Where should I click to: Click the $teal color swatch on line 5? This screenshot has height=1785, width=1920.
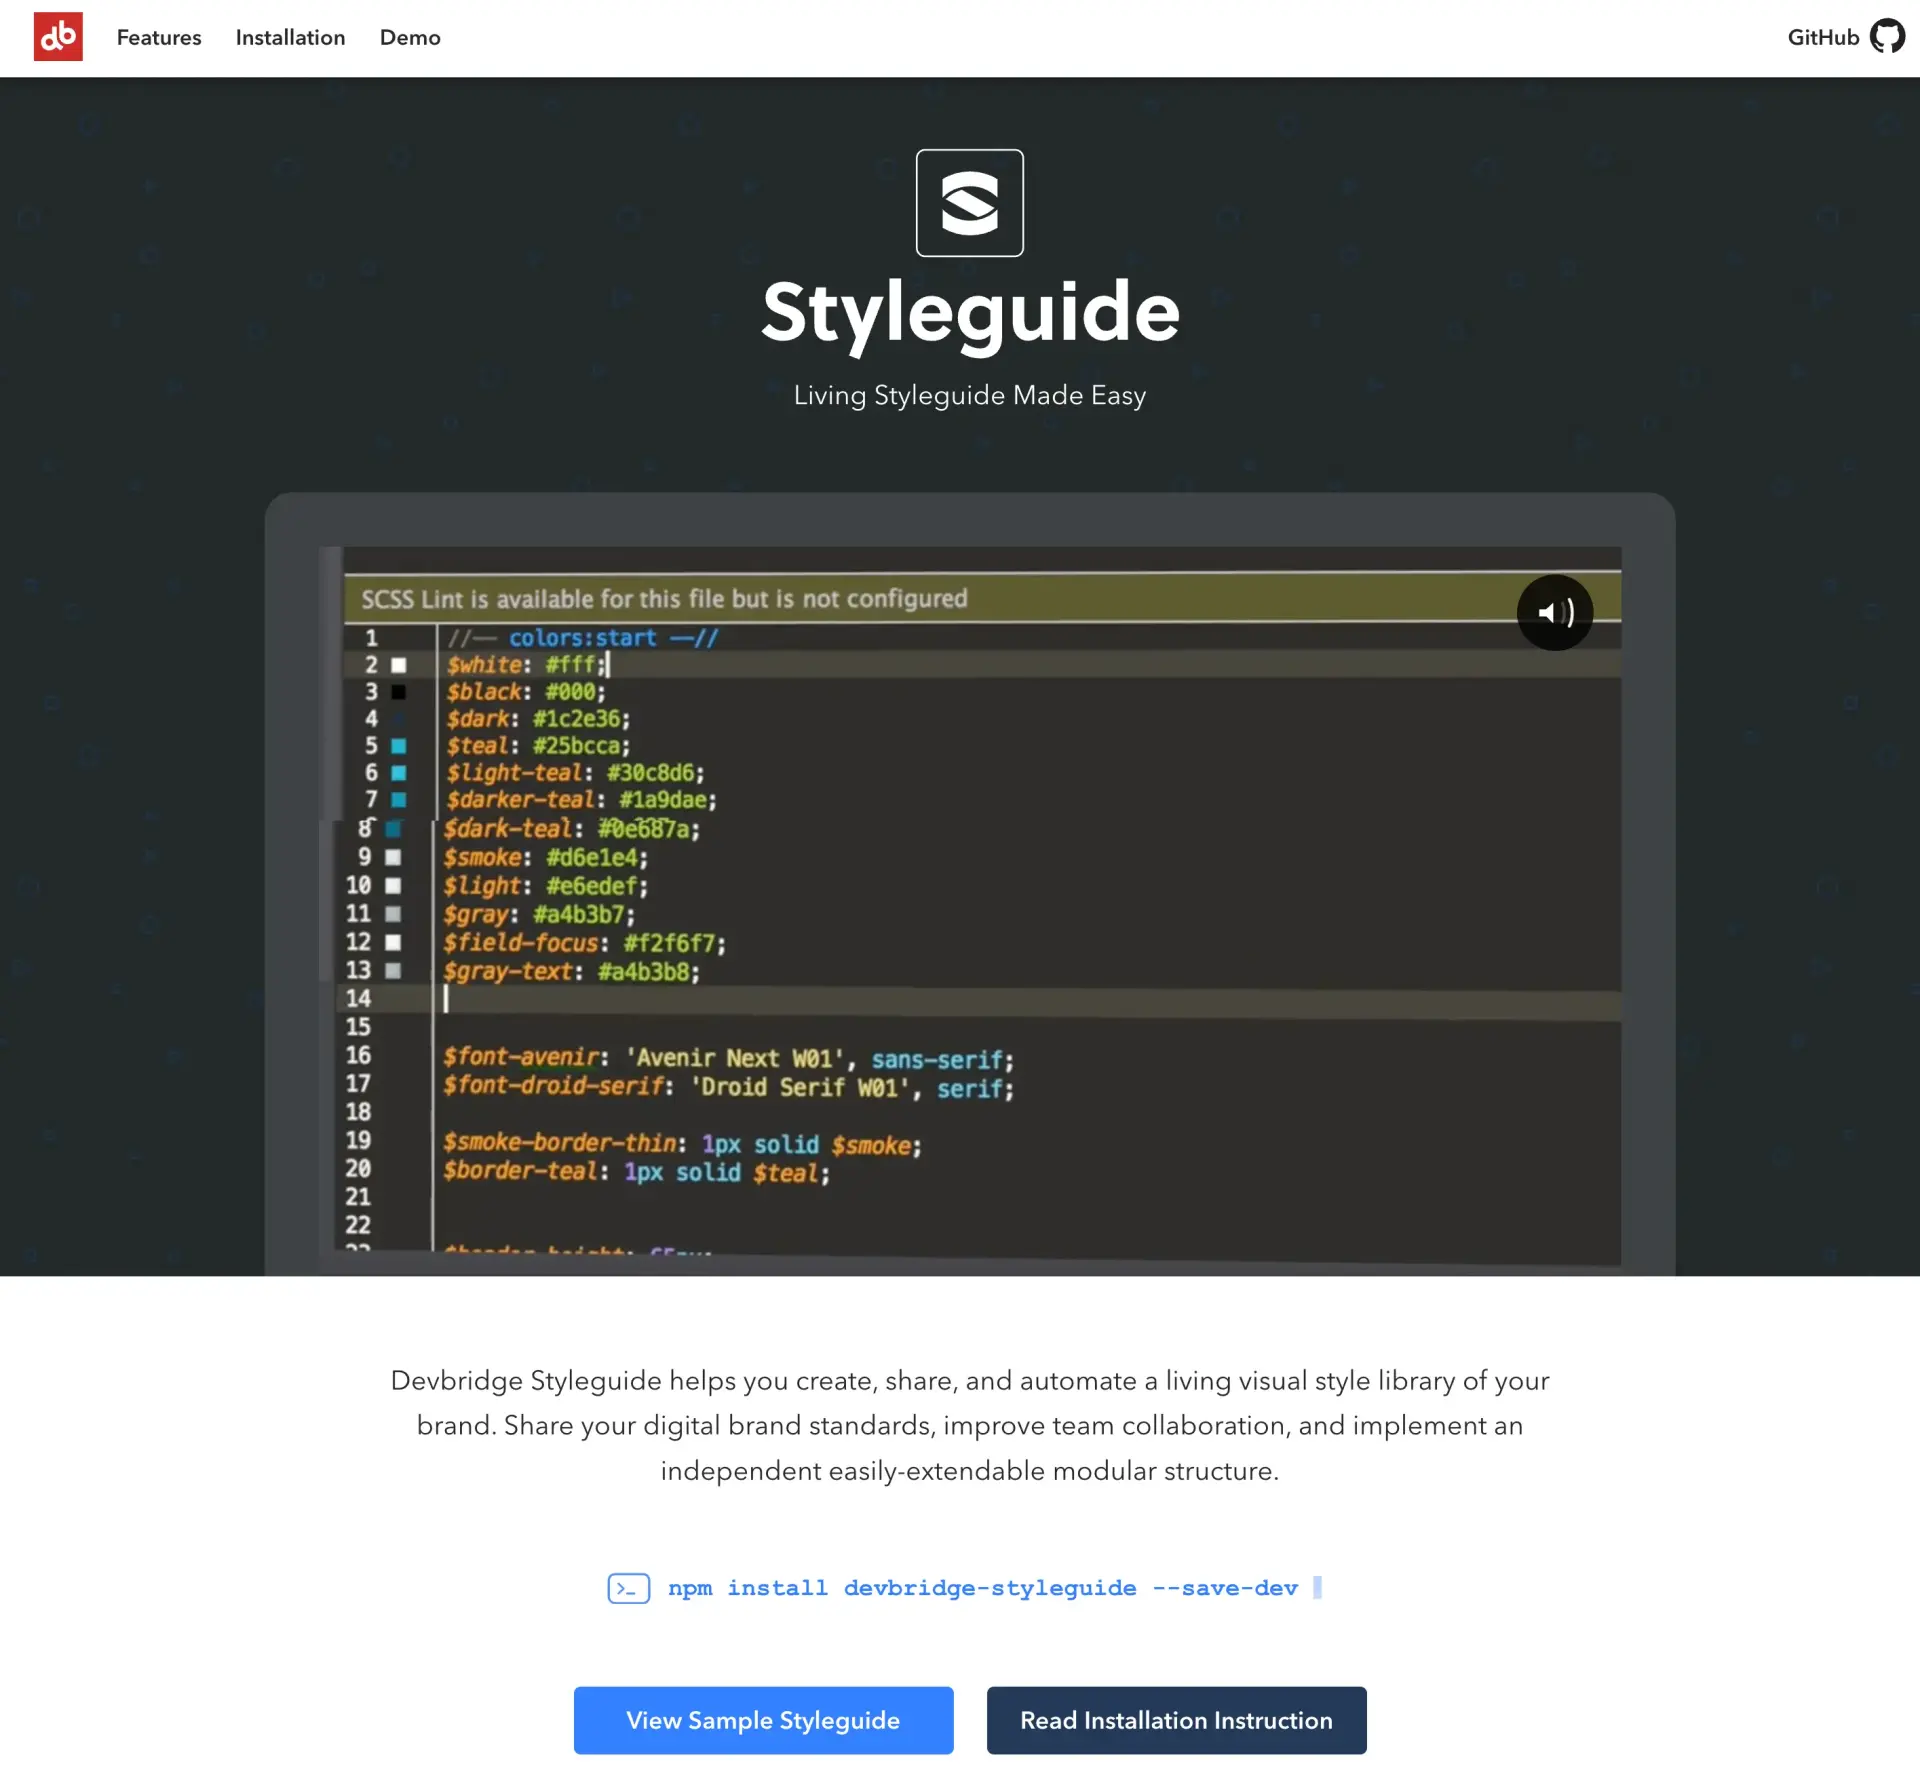coord(398,746)
